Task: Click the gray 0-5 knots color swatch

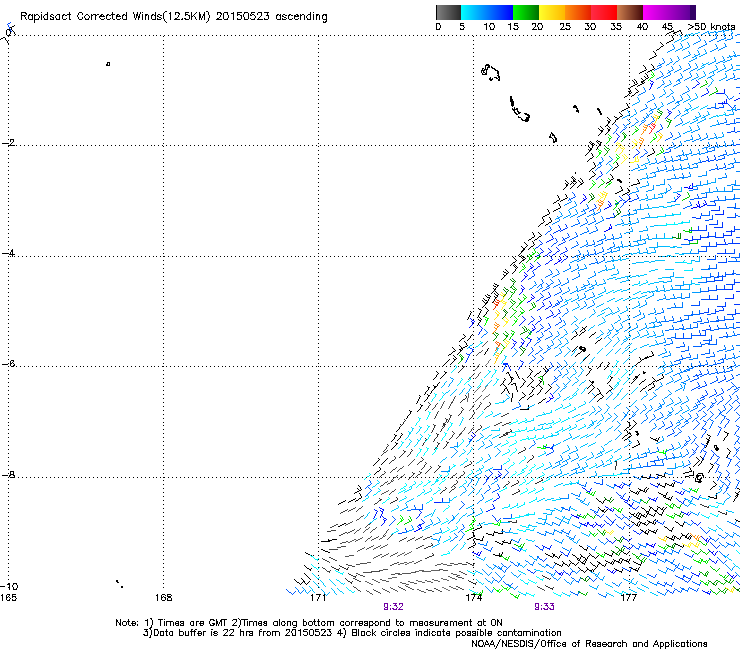Action: tap(448, 12)
